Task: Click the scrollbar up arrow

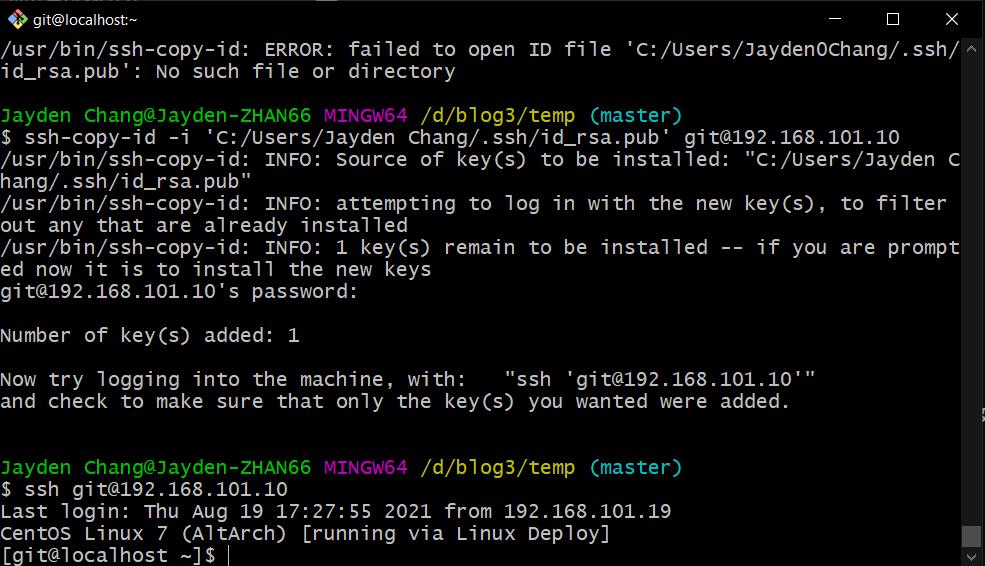Action: coord(971,48)
